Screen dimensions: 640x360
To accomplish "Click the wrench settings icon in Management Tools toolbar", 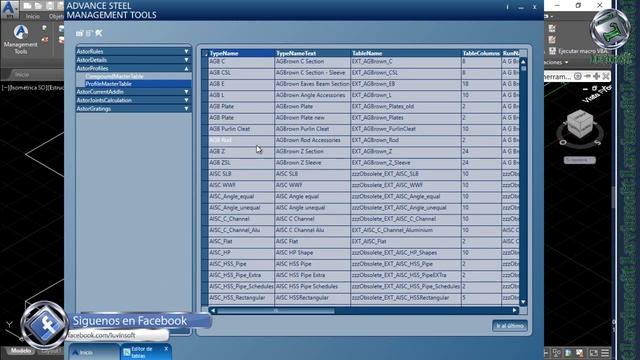I will coord(99,33).
